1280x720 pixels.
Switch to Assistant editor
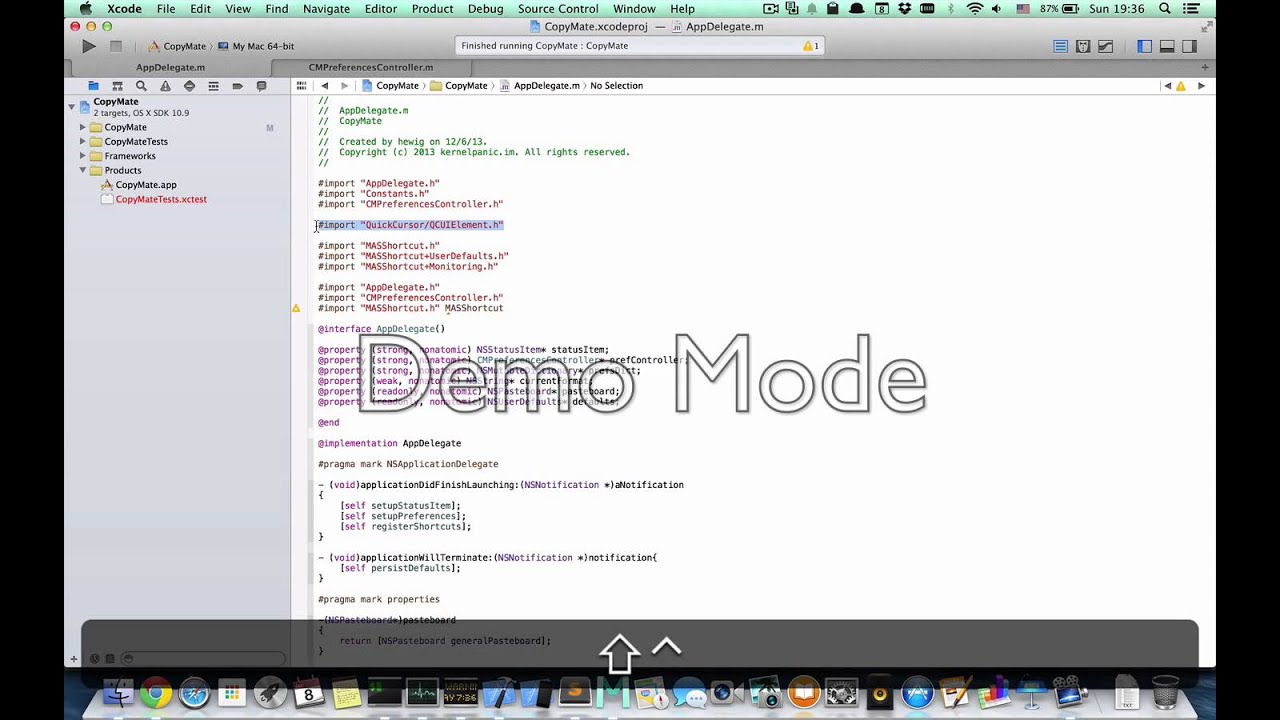[1083, 46]
